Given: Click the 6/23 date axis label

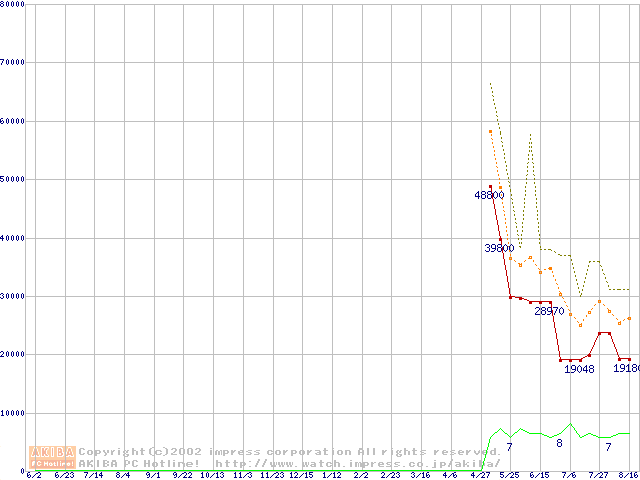Looking at the screenshot, I should coord(64,475).
